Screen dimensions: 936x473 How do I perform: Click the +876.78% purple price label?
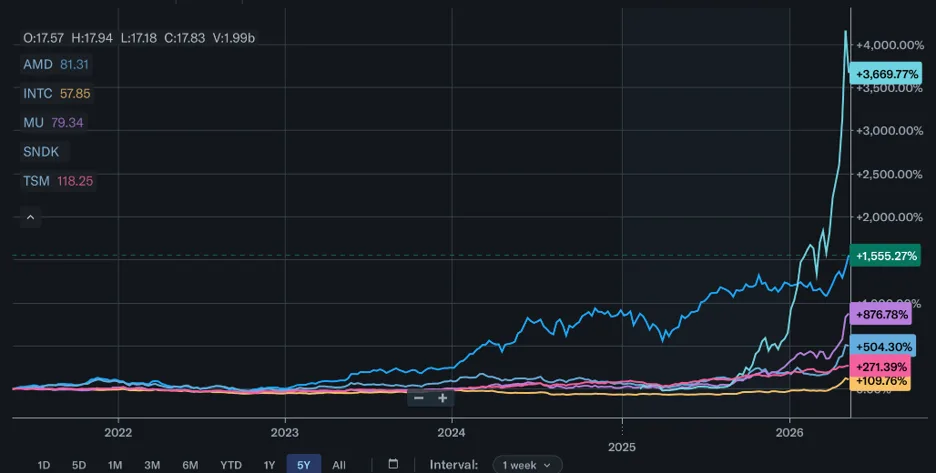(880, 314)
